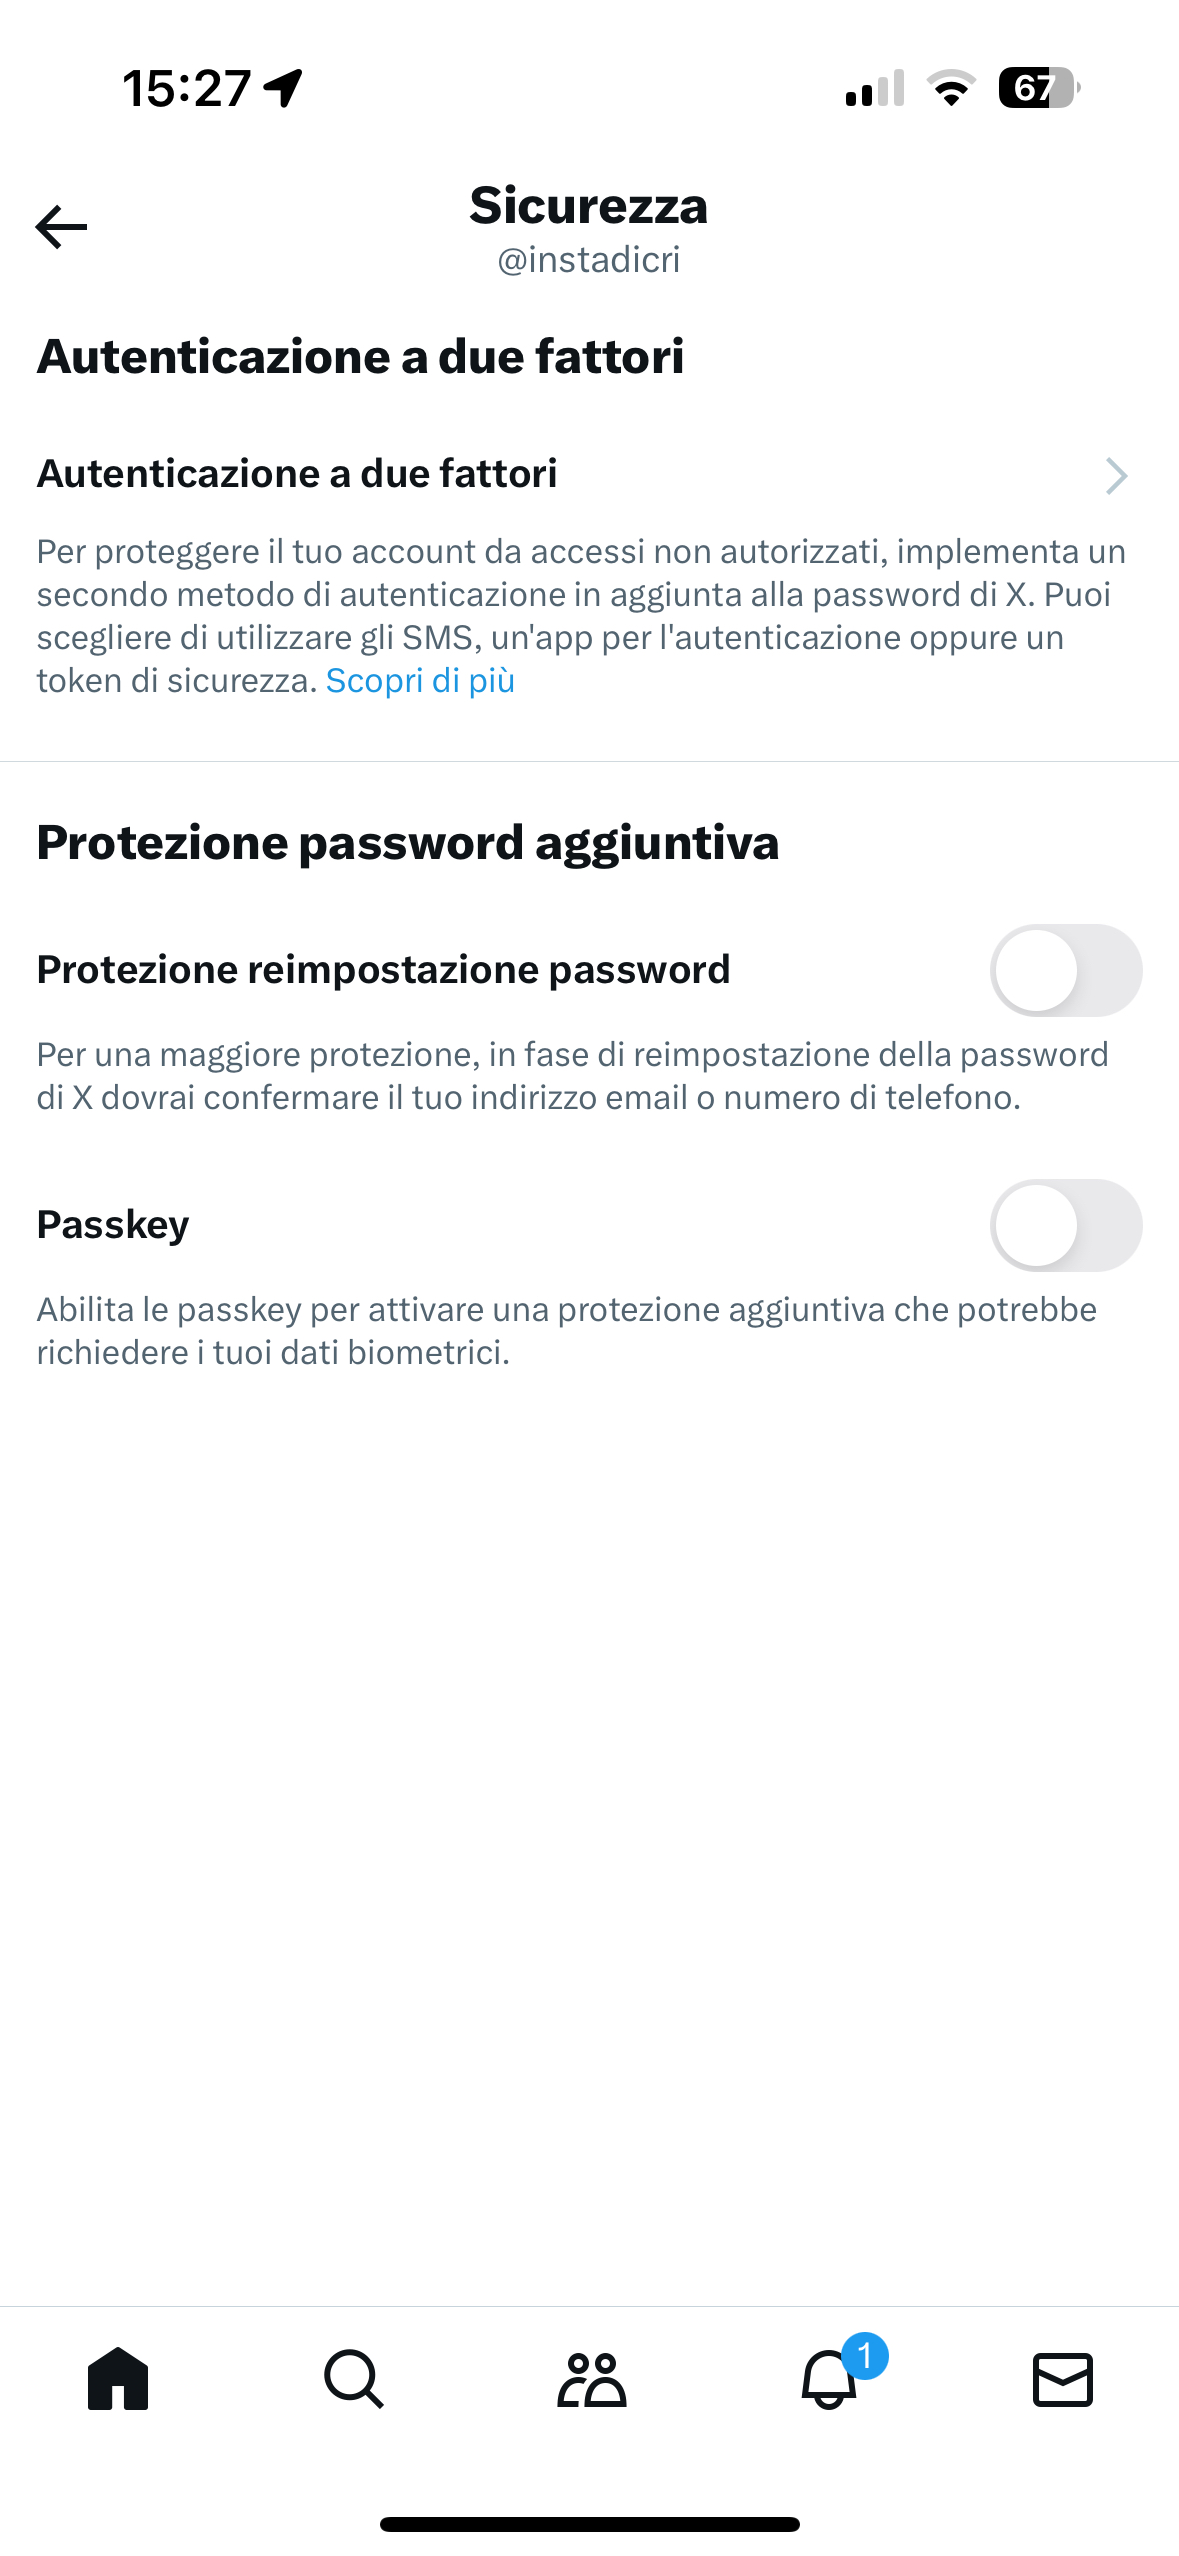Tap the cellular signal bars
The width and height of the screenshot is (1179, 2556).
875,88
